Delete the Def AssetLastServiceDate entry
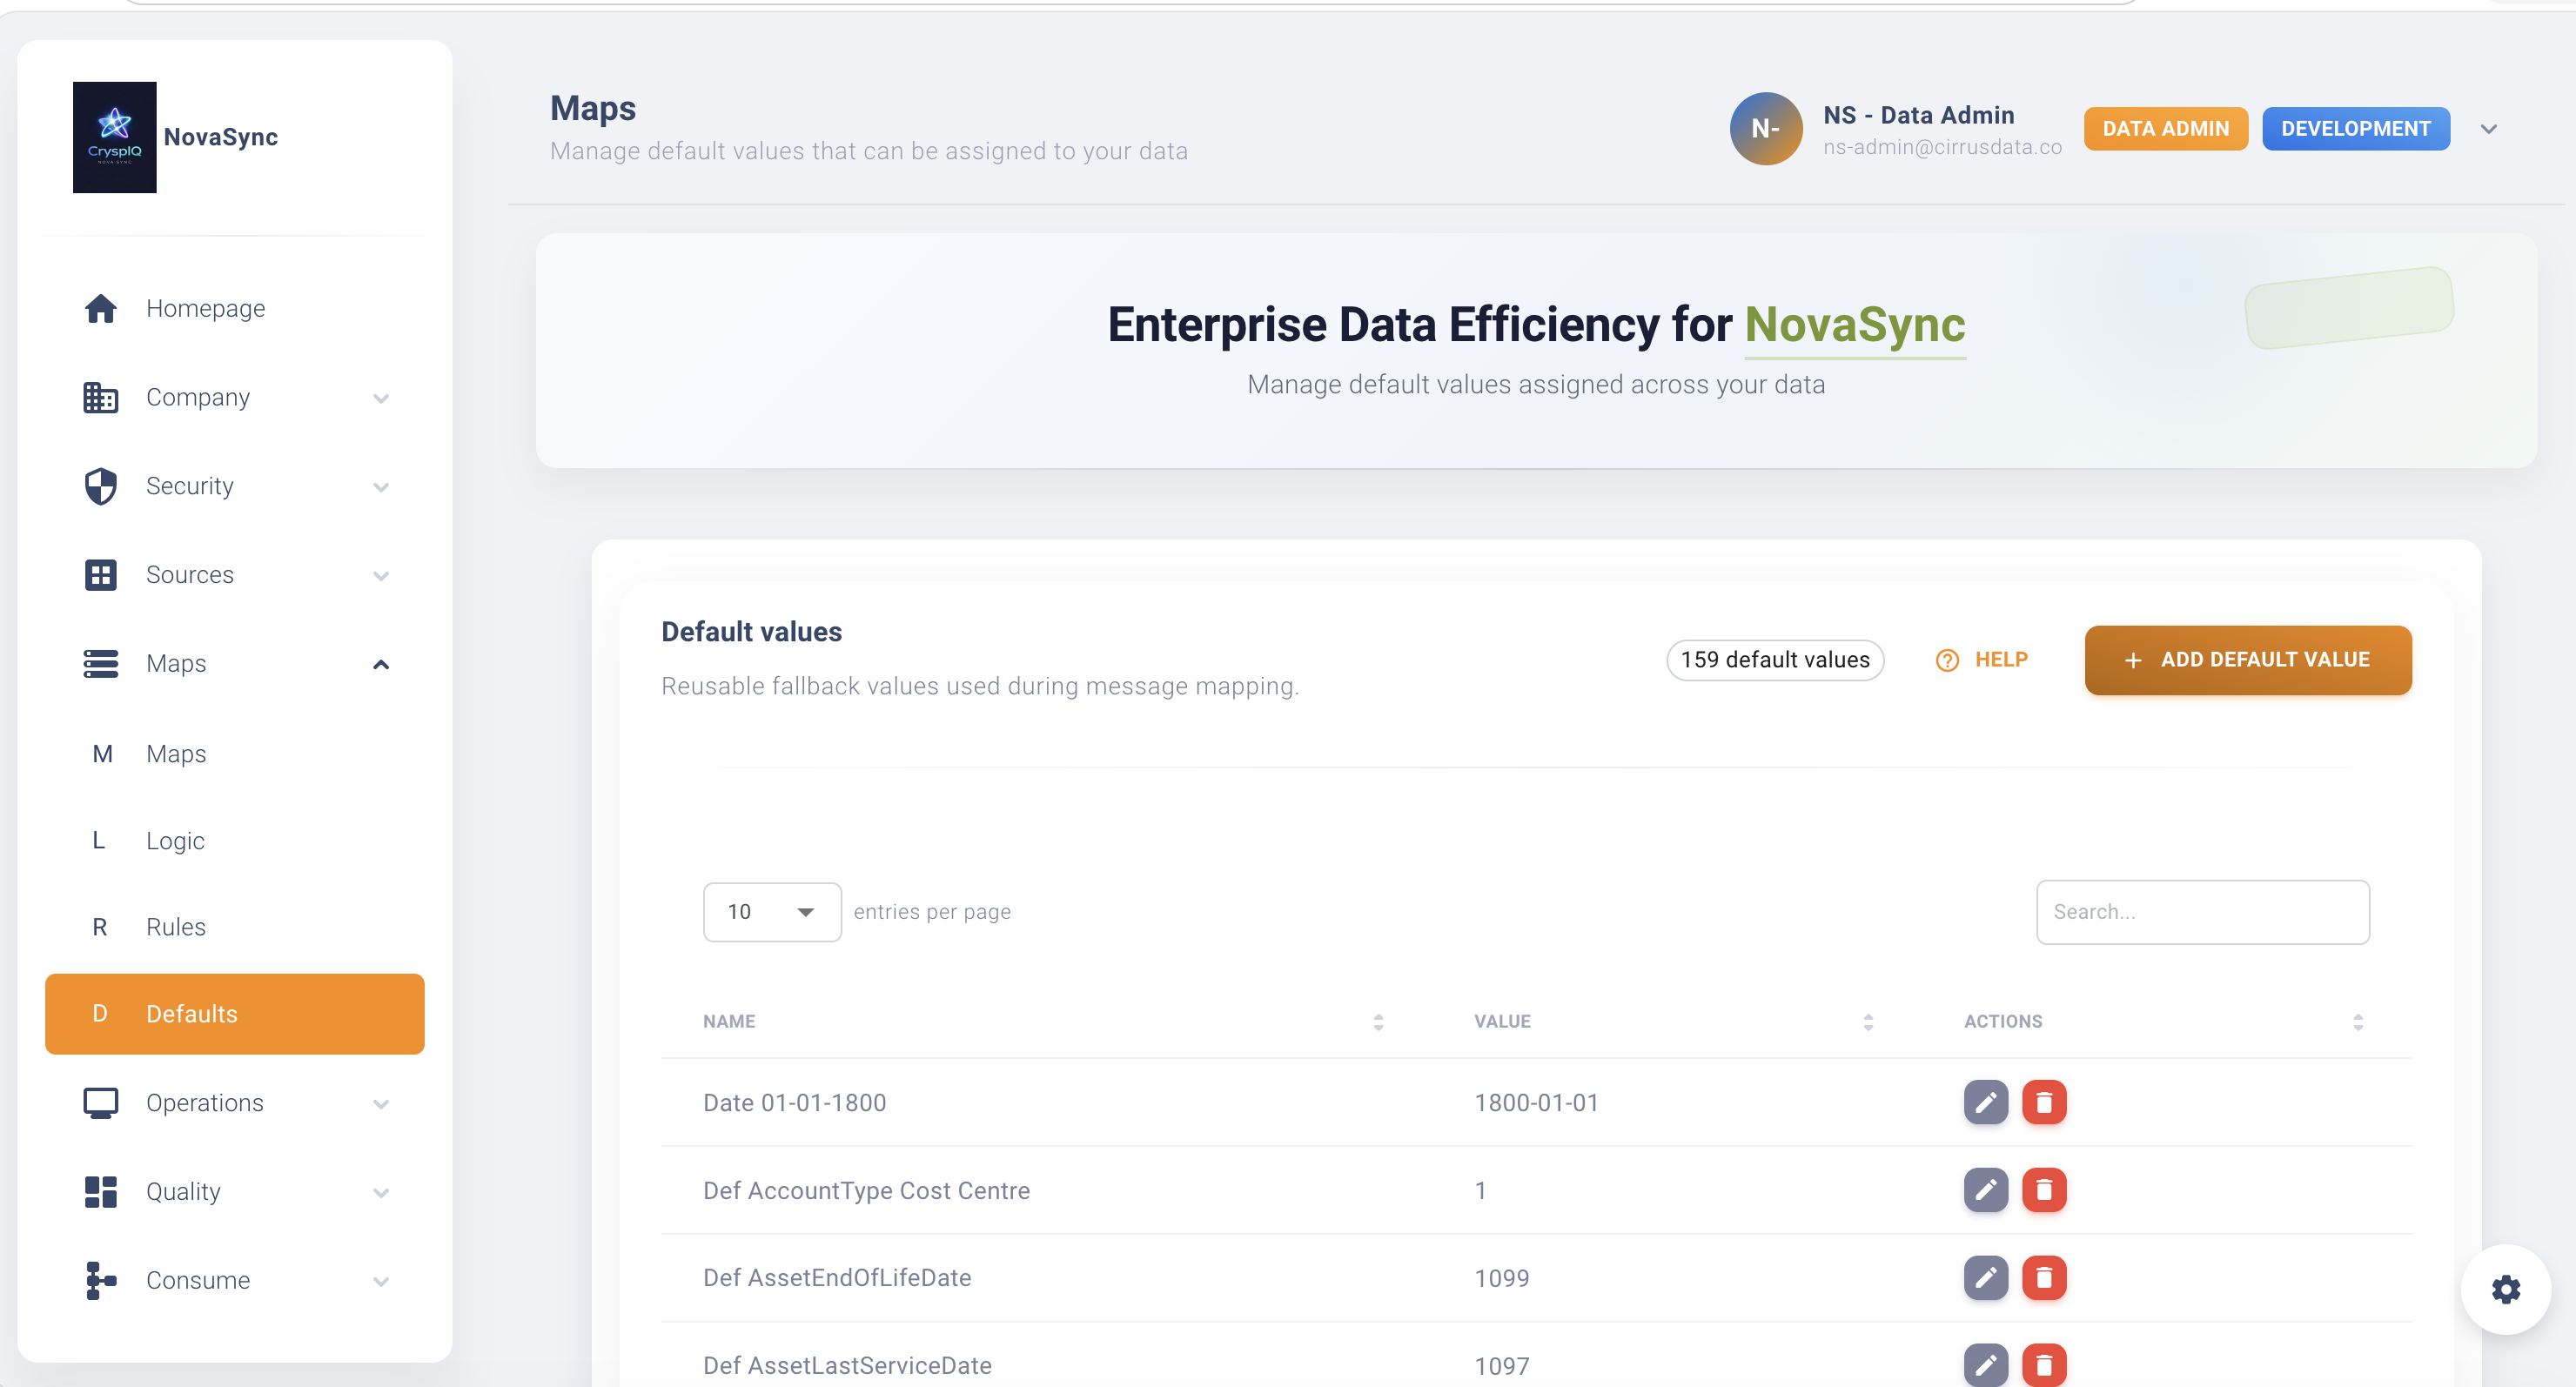This screenshot has width=2576, height=1387. [2044, 1365]
